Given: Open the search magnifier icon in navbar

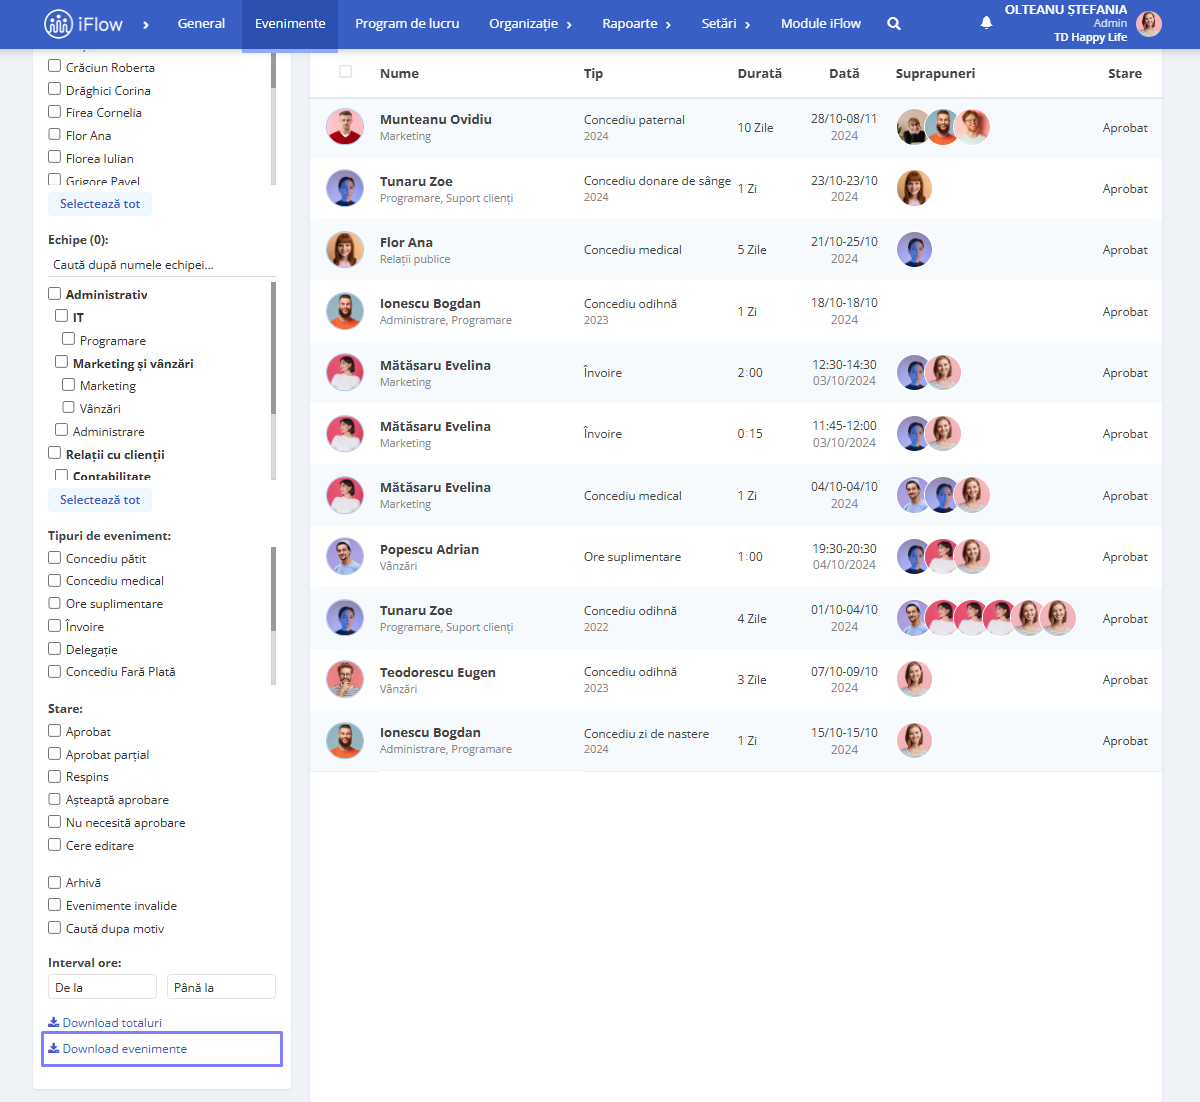Looking at the screenshot, I should coord(894,23).
